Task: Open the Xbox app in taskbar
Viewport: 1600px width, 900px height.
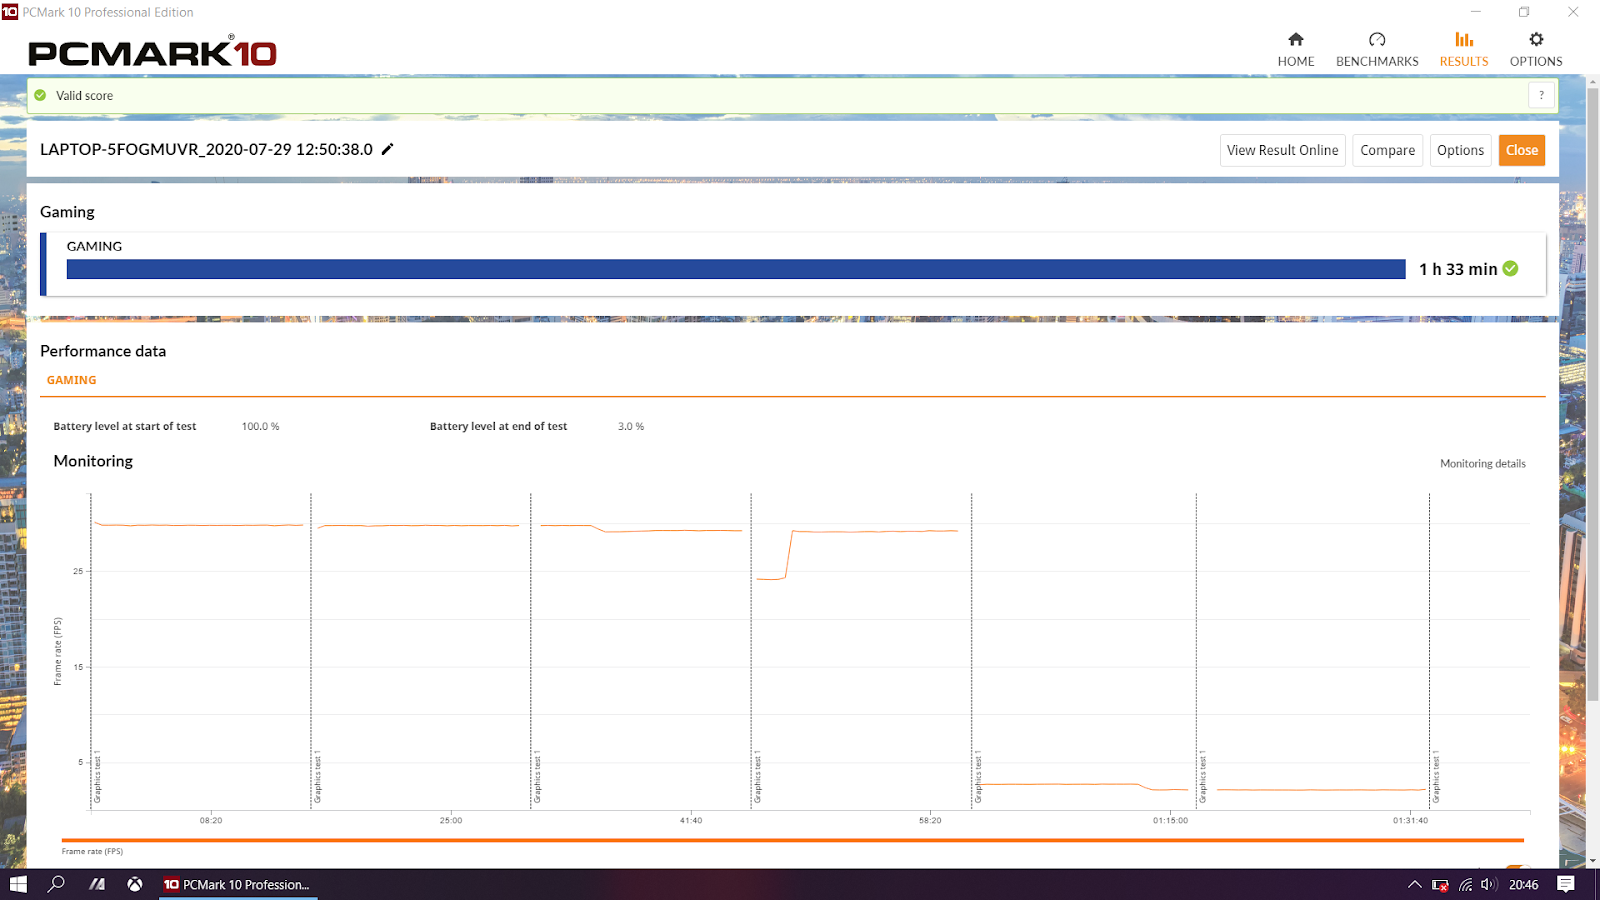Action: [x=134, y=884]
